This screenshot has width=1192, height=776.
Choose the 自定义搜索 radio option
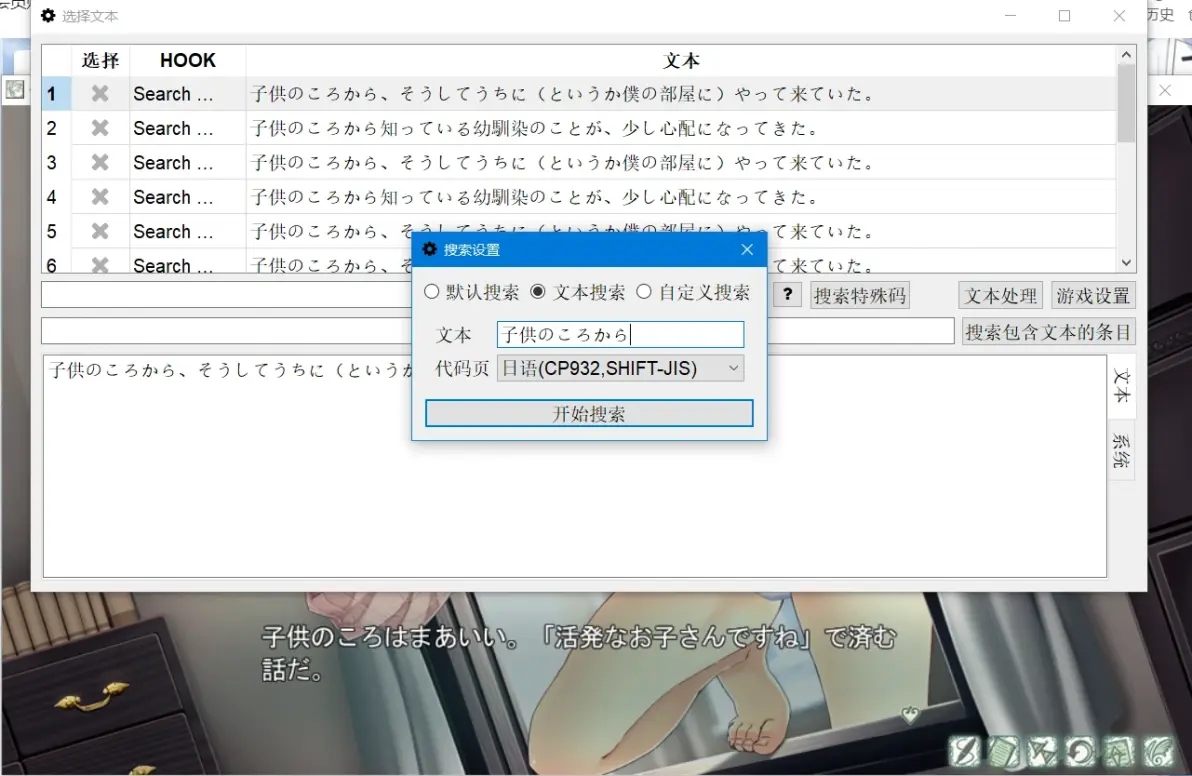pyautogui.click(x=644, y=293)
